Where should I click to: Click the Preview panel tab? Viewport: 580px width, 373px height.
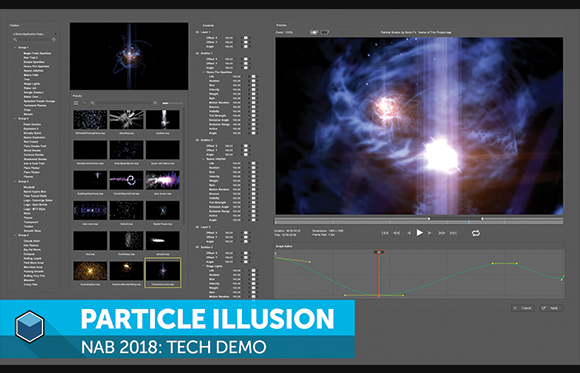281,25
